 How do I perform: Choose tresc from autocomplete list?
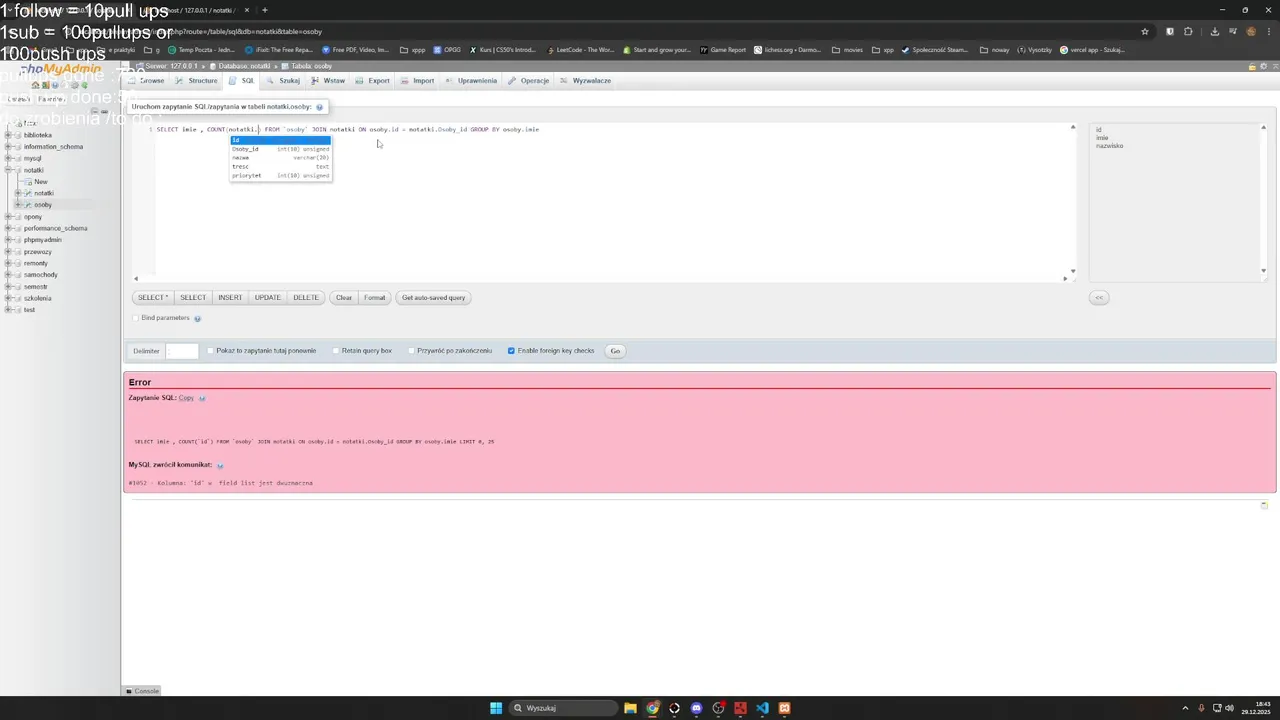click(x=280, y=167)
